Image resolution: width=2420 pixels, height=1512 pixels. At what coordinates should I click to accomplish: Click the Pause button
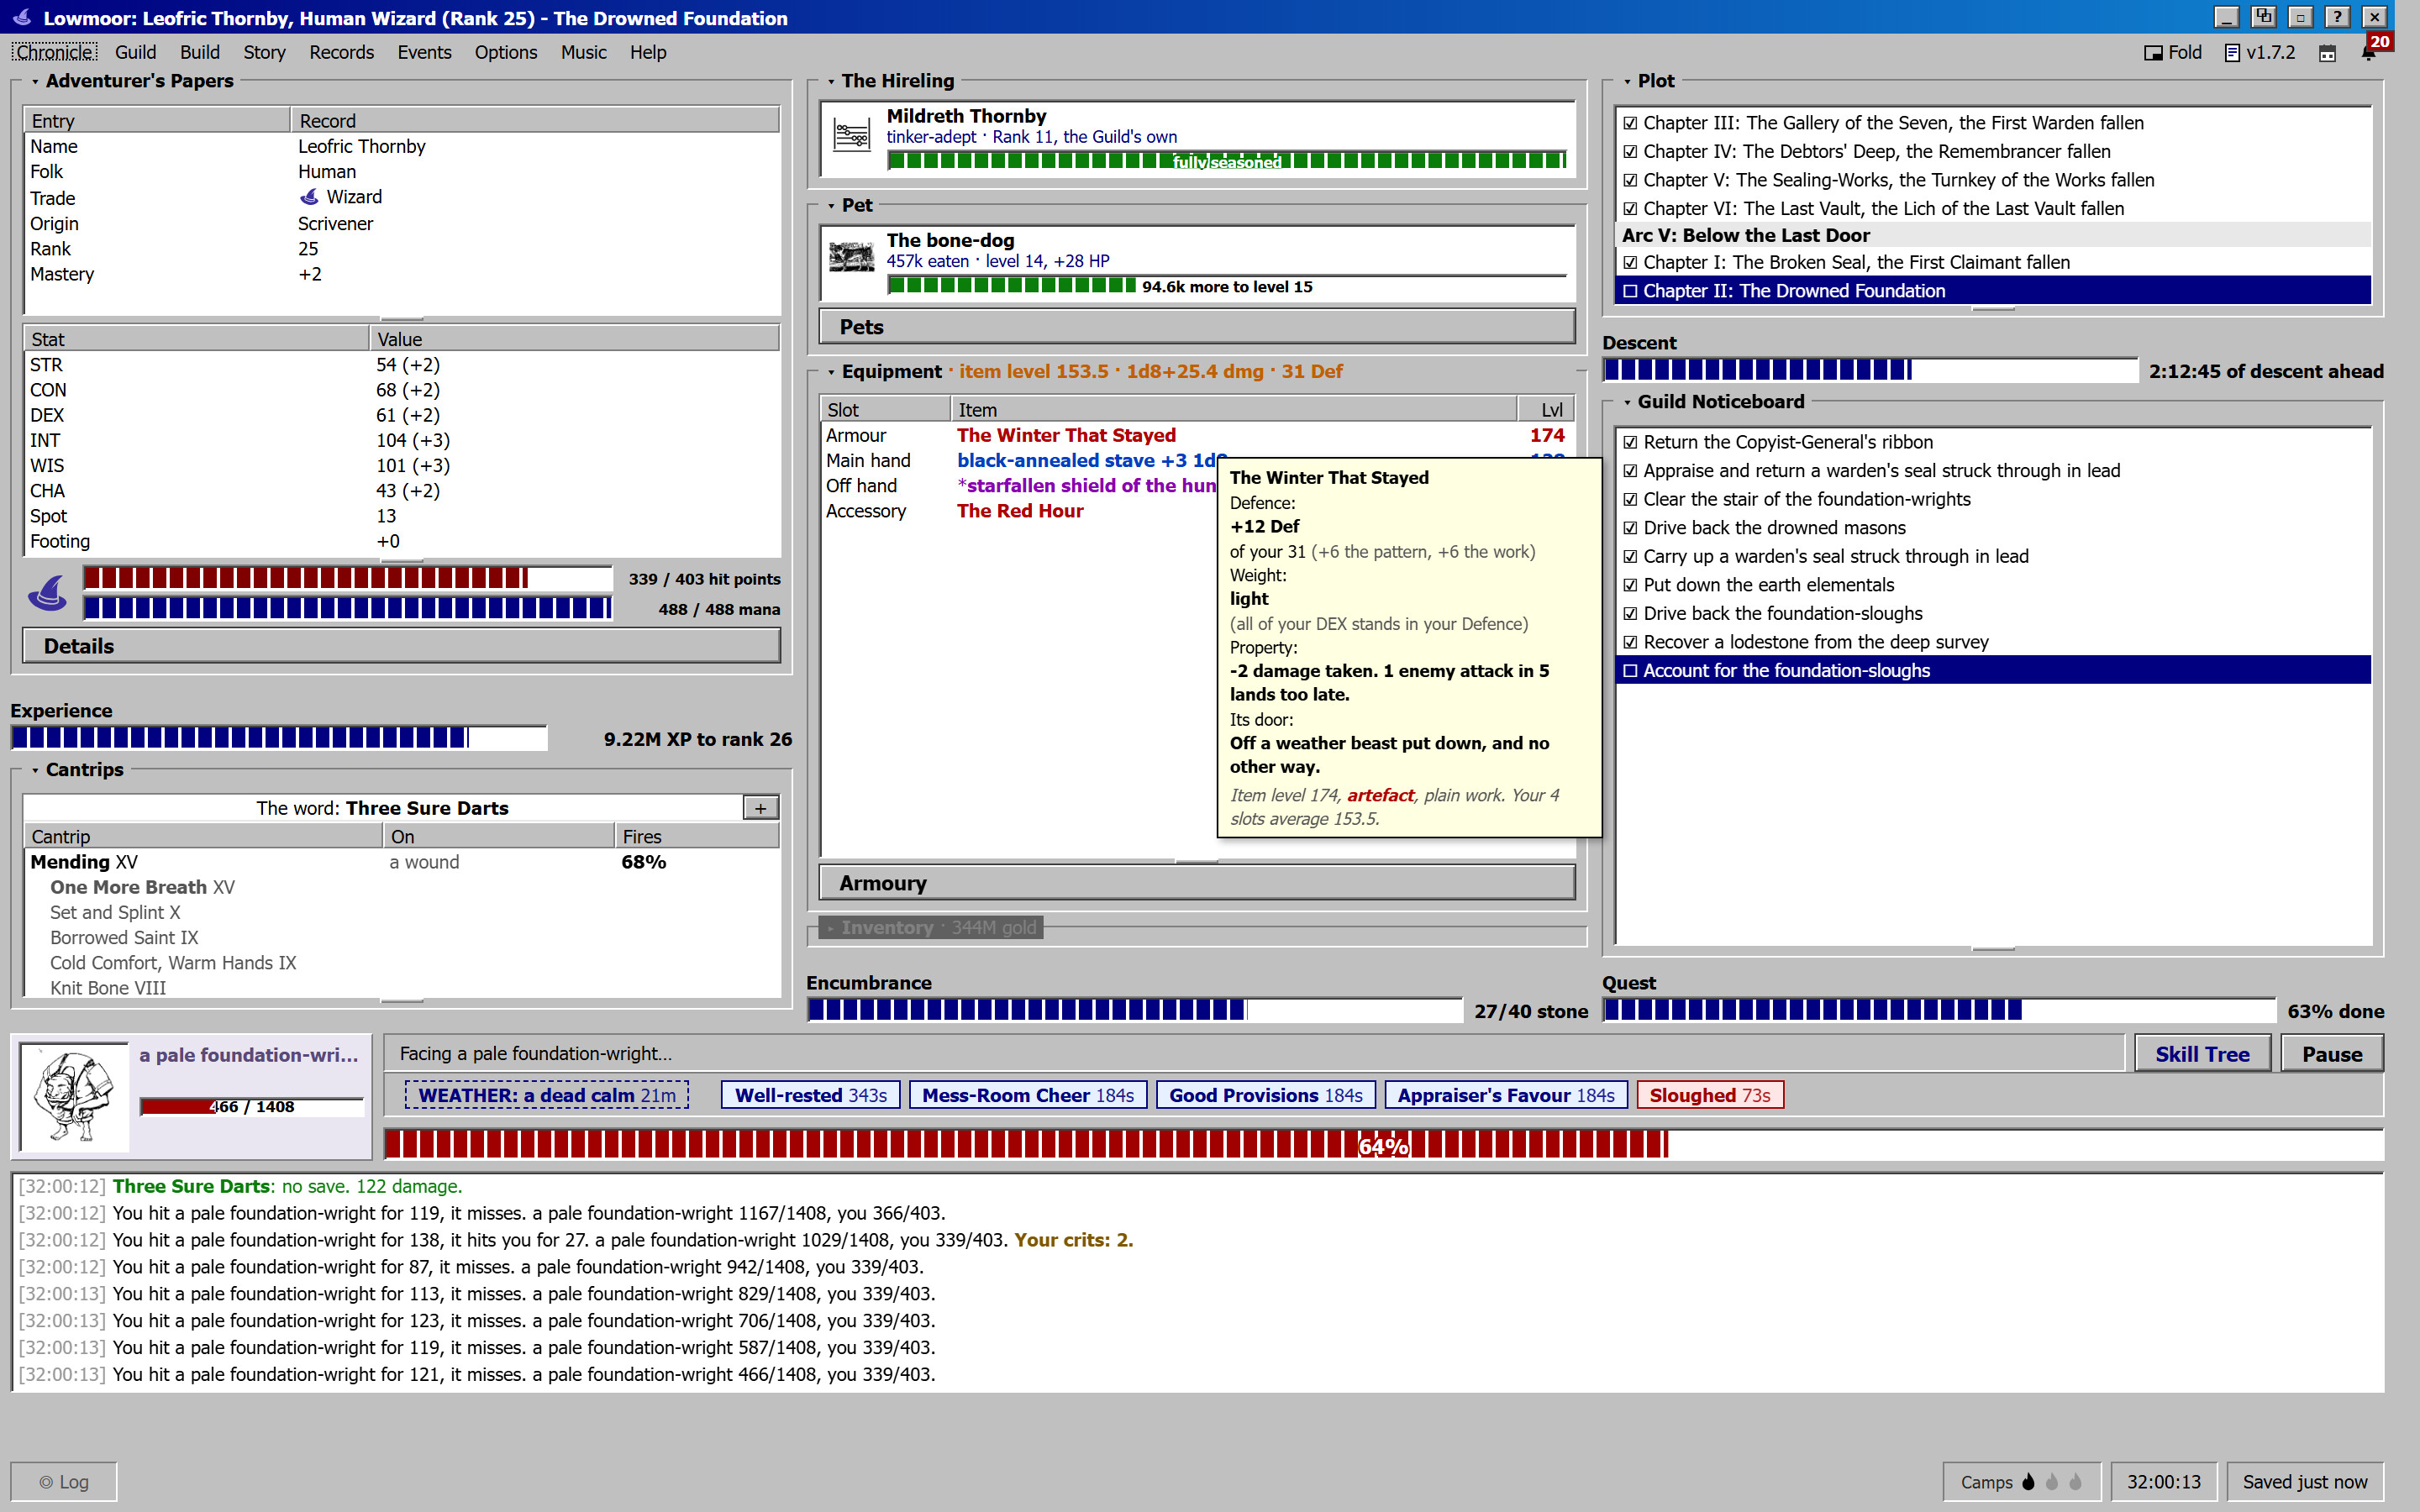click(x=2331, y=1054)
